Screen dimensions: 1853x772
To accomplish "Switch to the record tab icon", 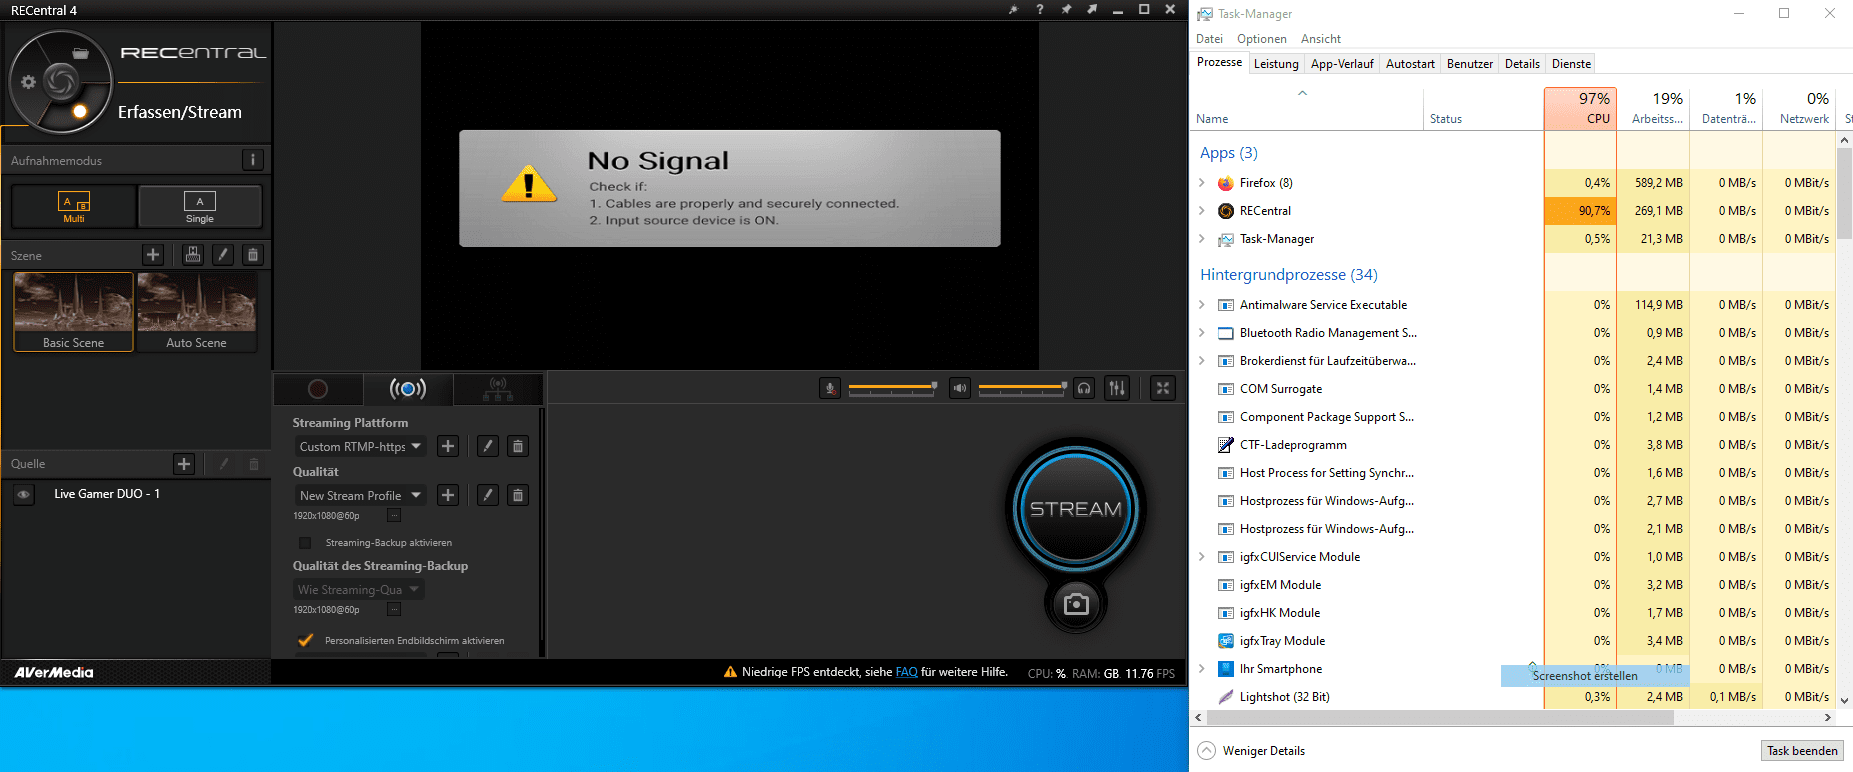I will pos(318,389).
